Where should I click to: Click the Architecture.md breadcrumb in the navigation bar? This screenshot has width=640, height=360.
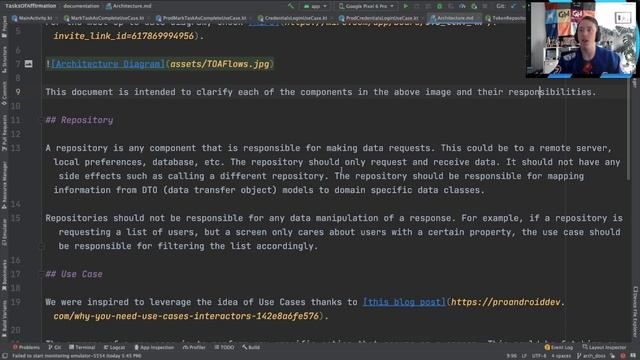pos(129,6)
